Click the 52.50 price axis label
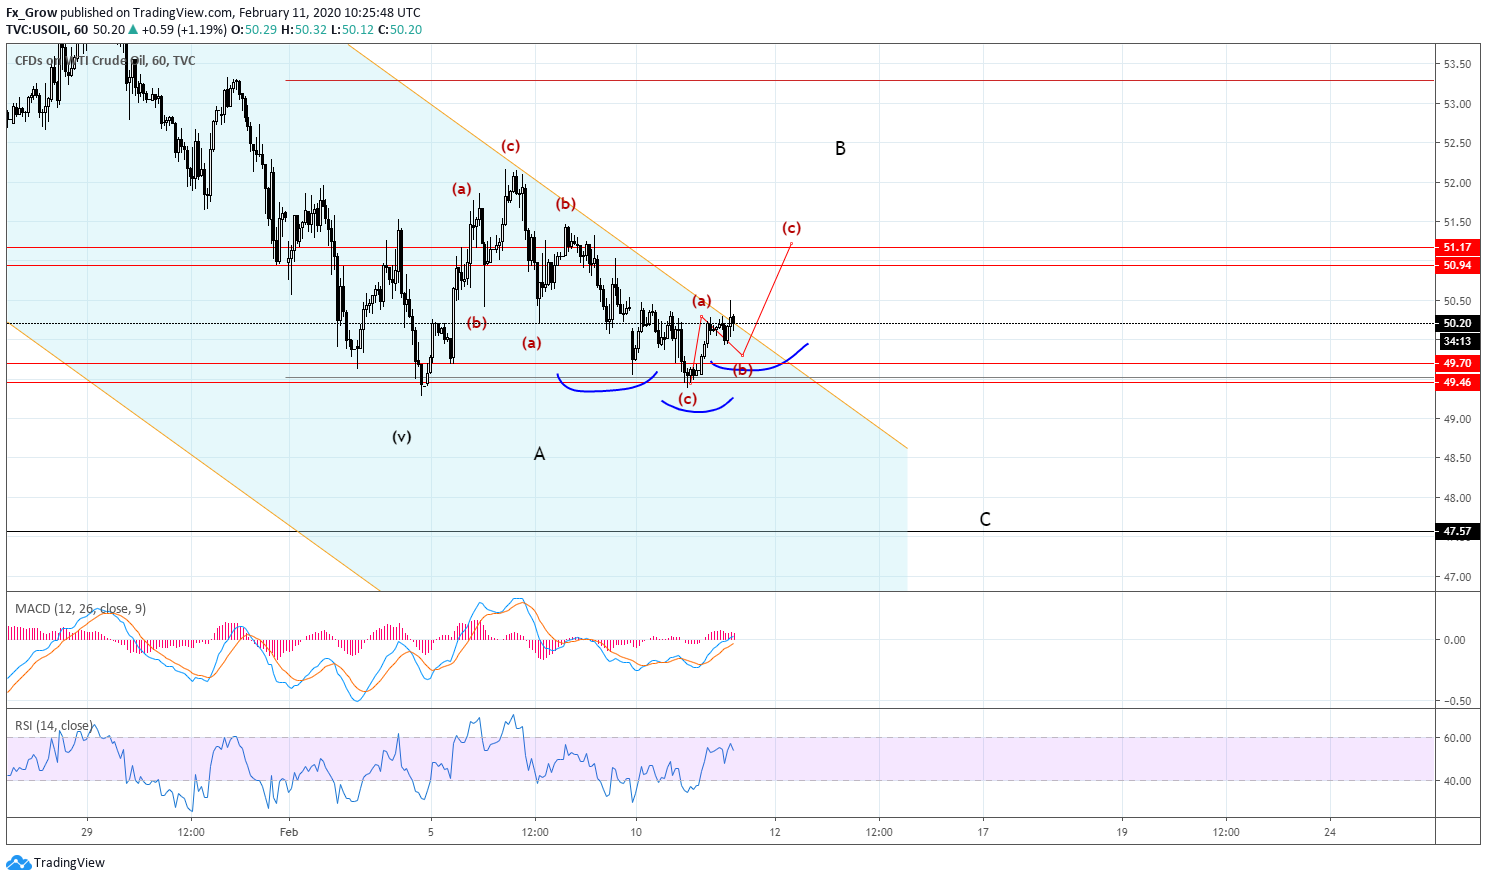The width and height of the screenshot is (1487, 881). pos(1457,143)
